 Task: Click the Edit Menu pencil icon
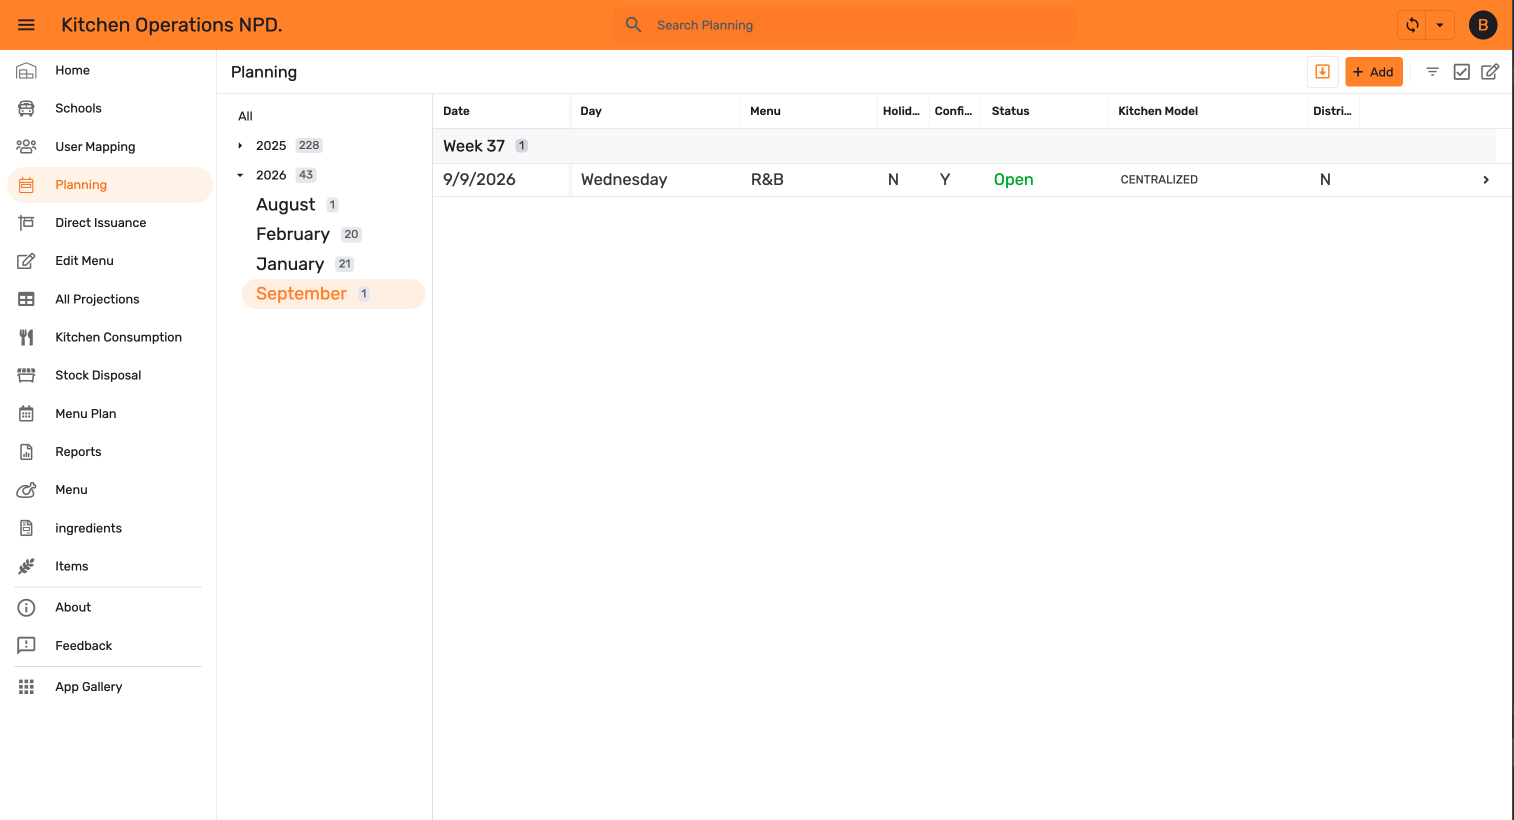tap(27, 261)
